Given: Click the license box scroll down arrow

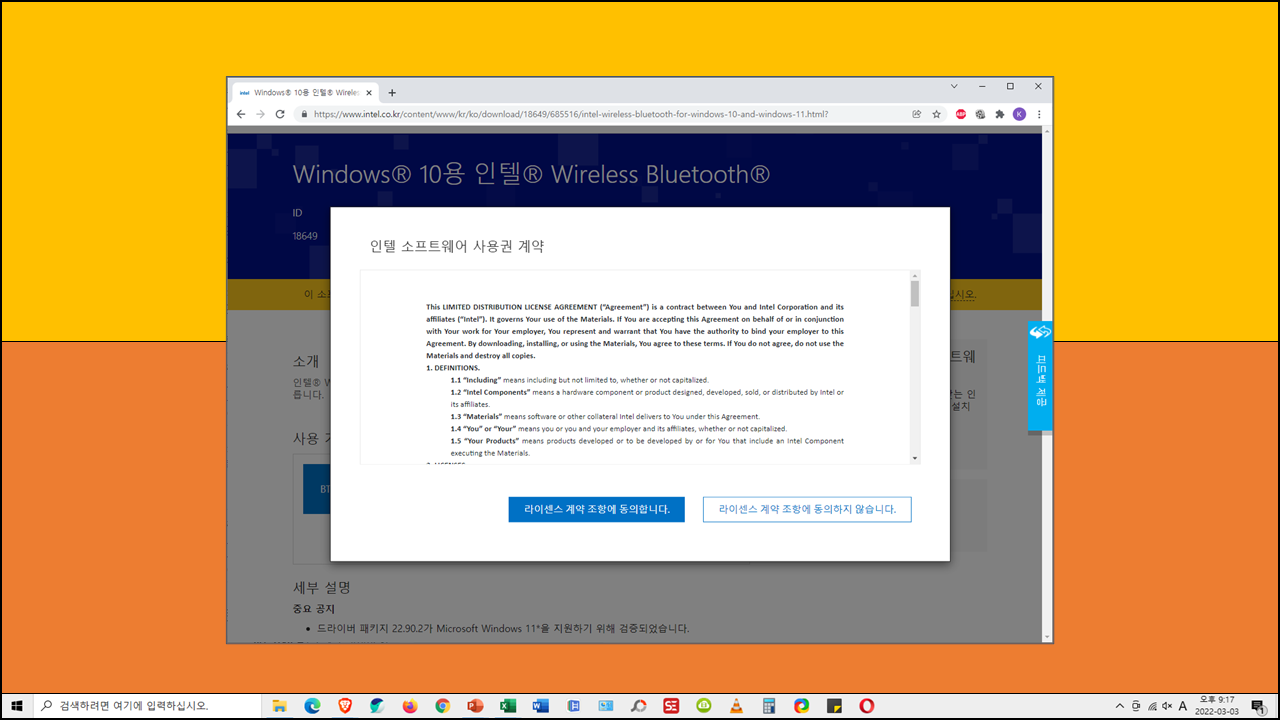Looking at the screenshot, I should (x=914, y=457).
